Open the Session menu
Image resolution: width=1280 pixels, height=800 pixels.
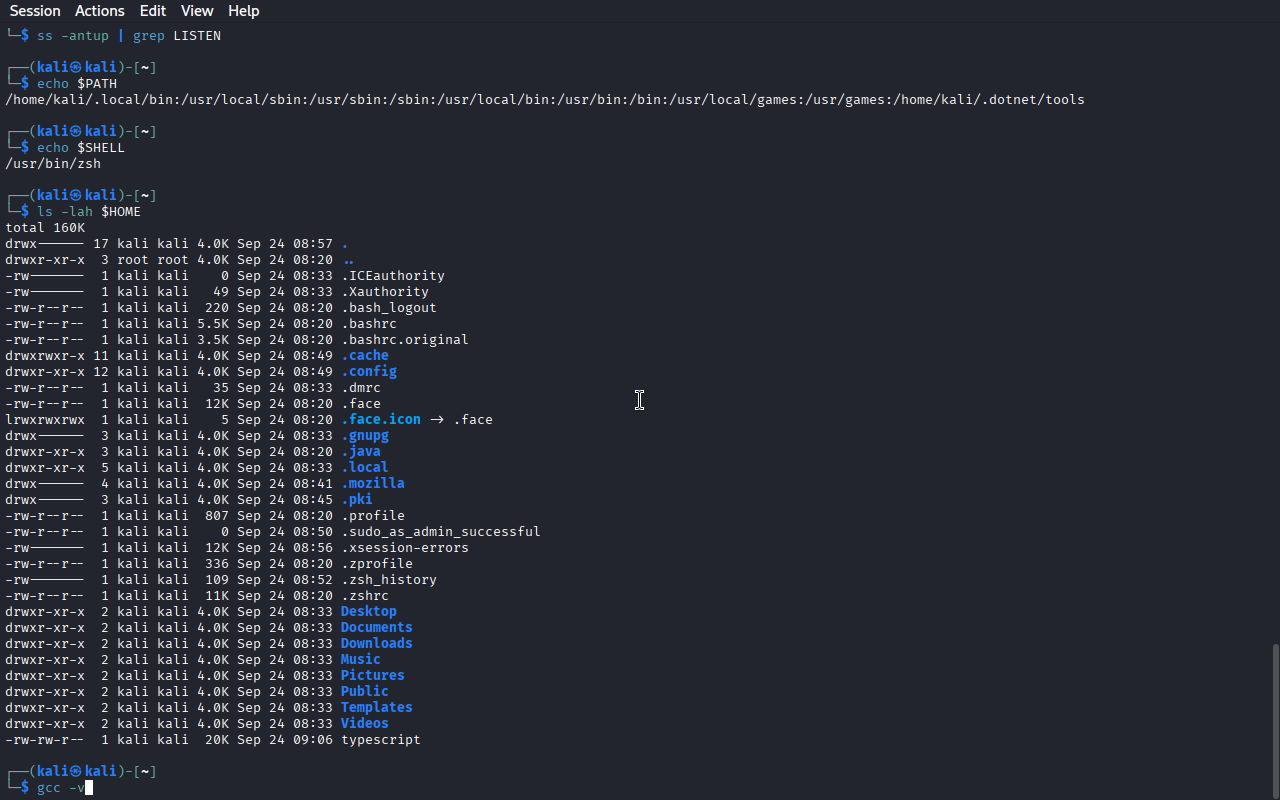coord(35,11)
